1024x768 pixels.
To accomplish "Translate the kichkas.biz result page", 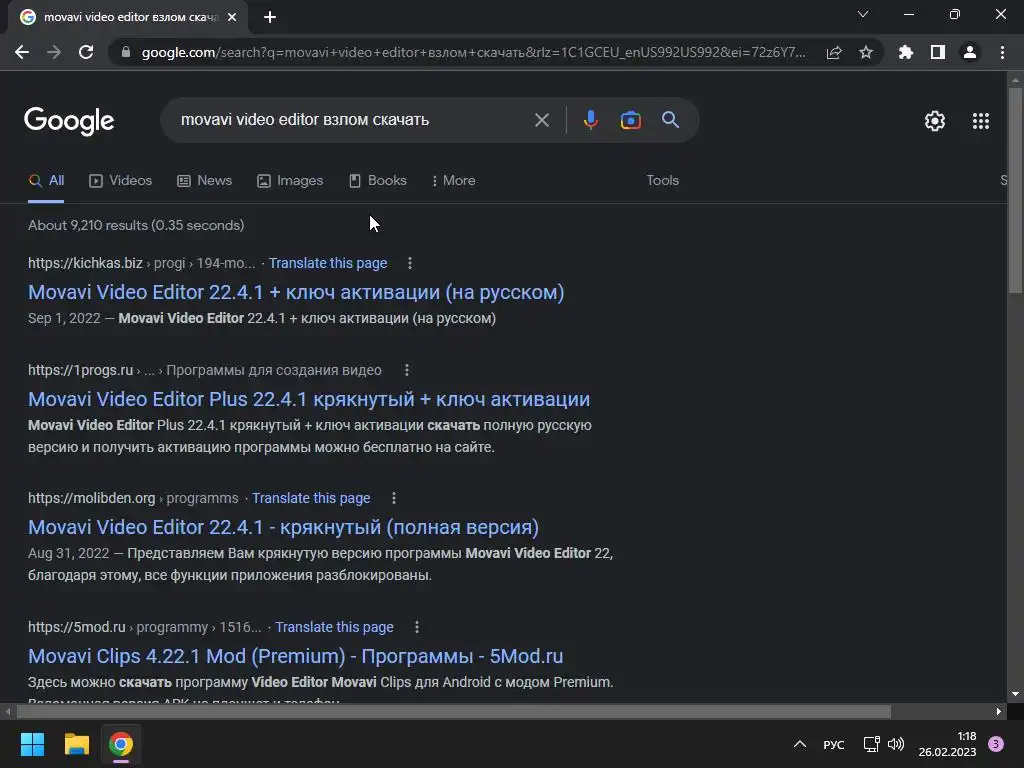I will [328, 263].
